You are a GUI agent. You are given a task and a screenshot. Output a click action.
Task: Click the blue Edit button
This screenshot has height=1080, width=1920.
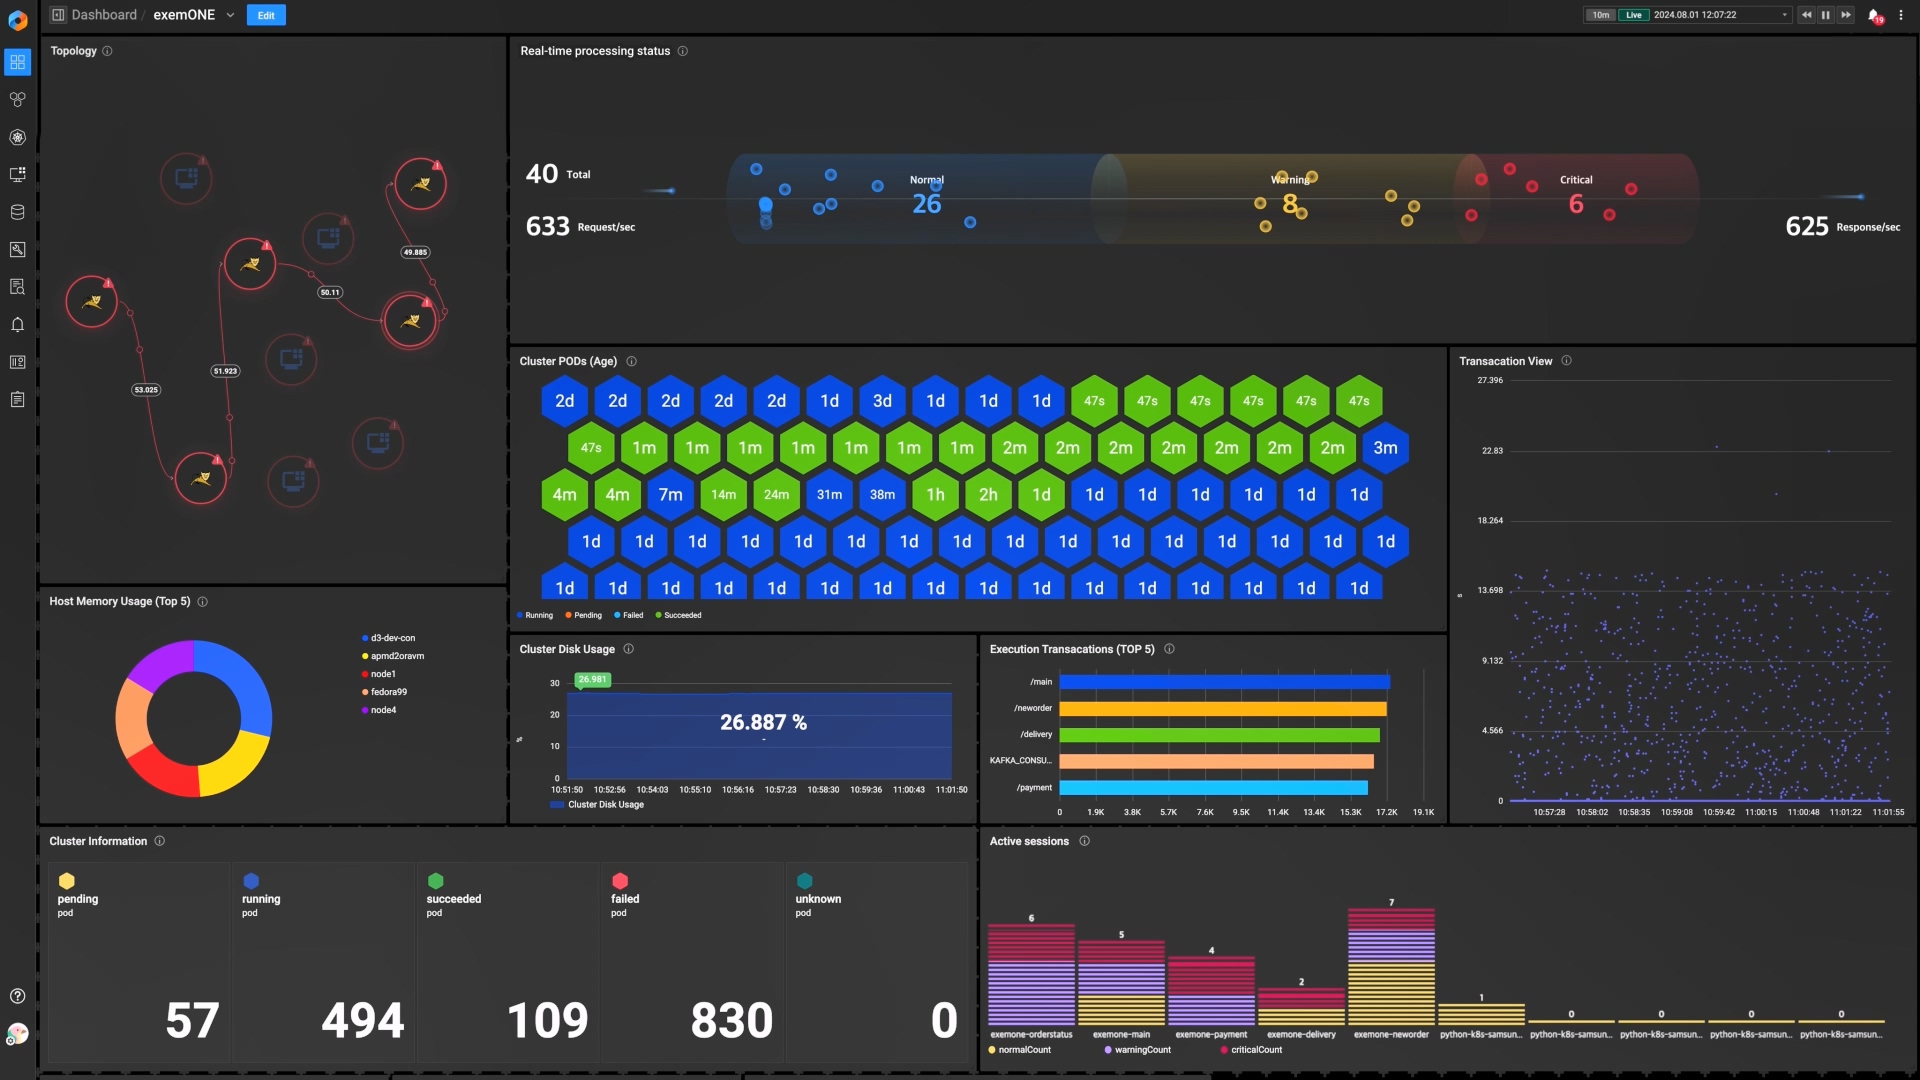(x=266, y=15)
